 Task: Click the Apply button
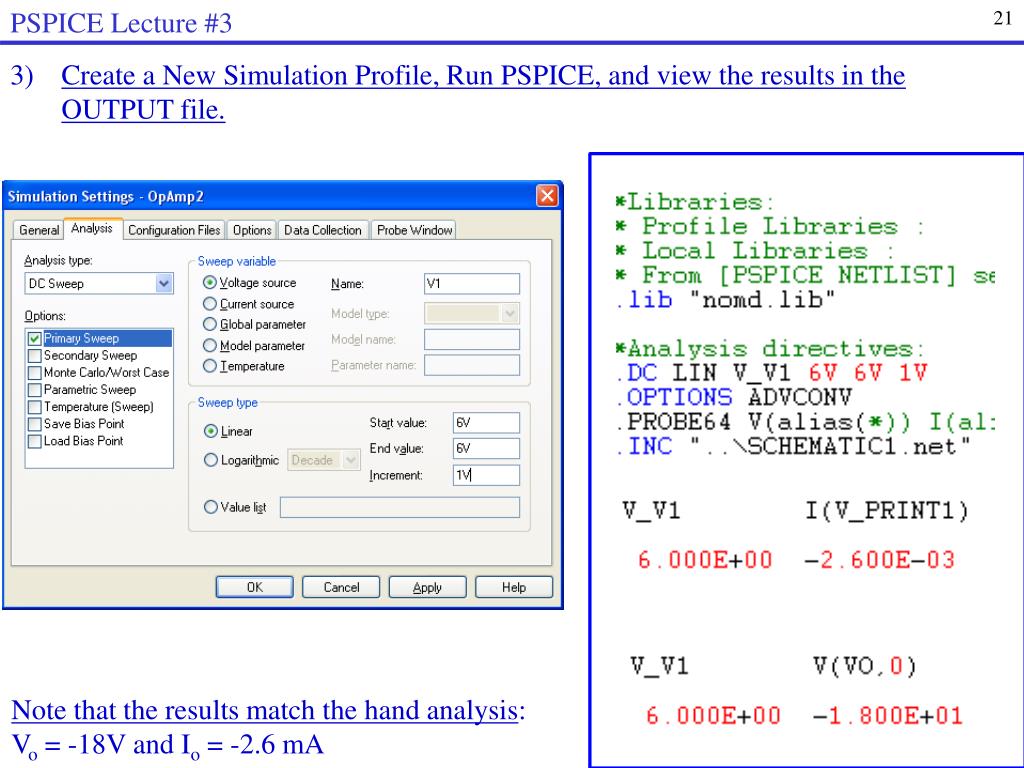click(427, 587)
